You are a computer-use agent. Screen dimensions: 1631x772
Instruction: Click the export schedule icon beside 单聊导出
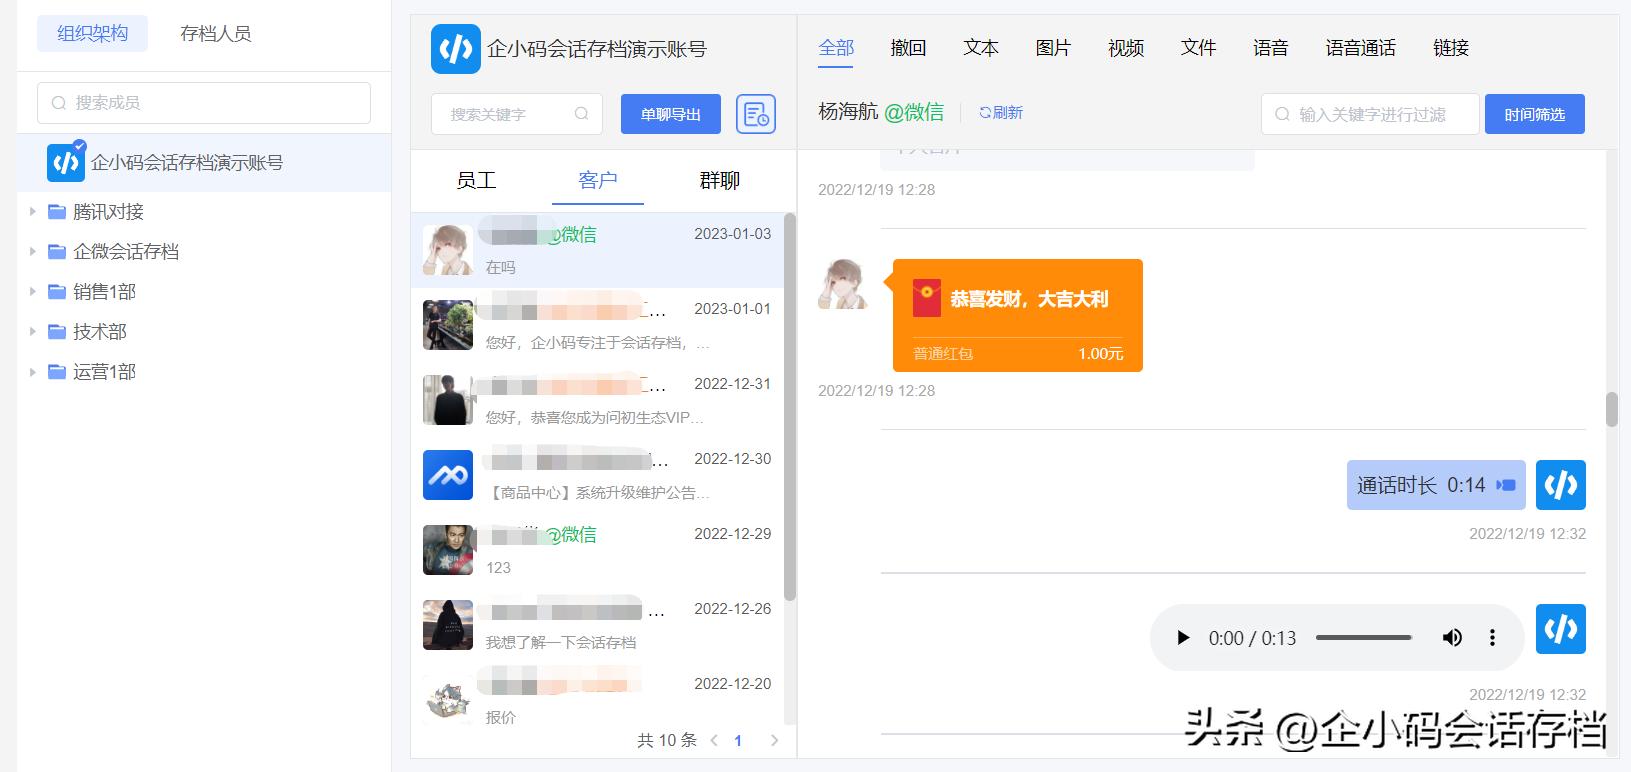[756, 114]
